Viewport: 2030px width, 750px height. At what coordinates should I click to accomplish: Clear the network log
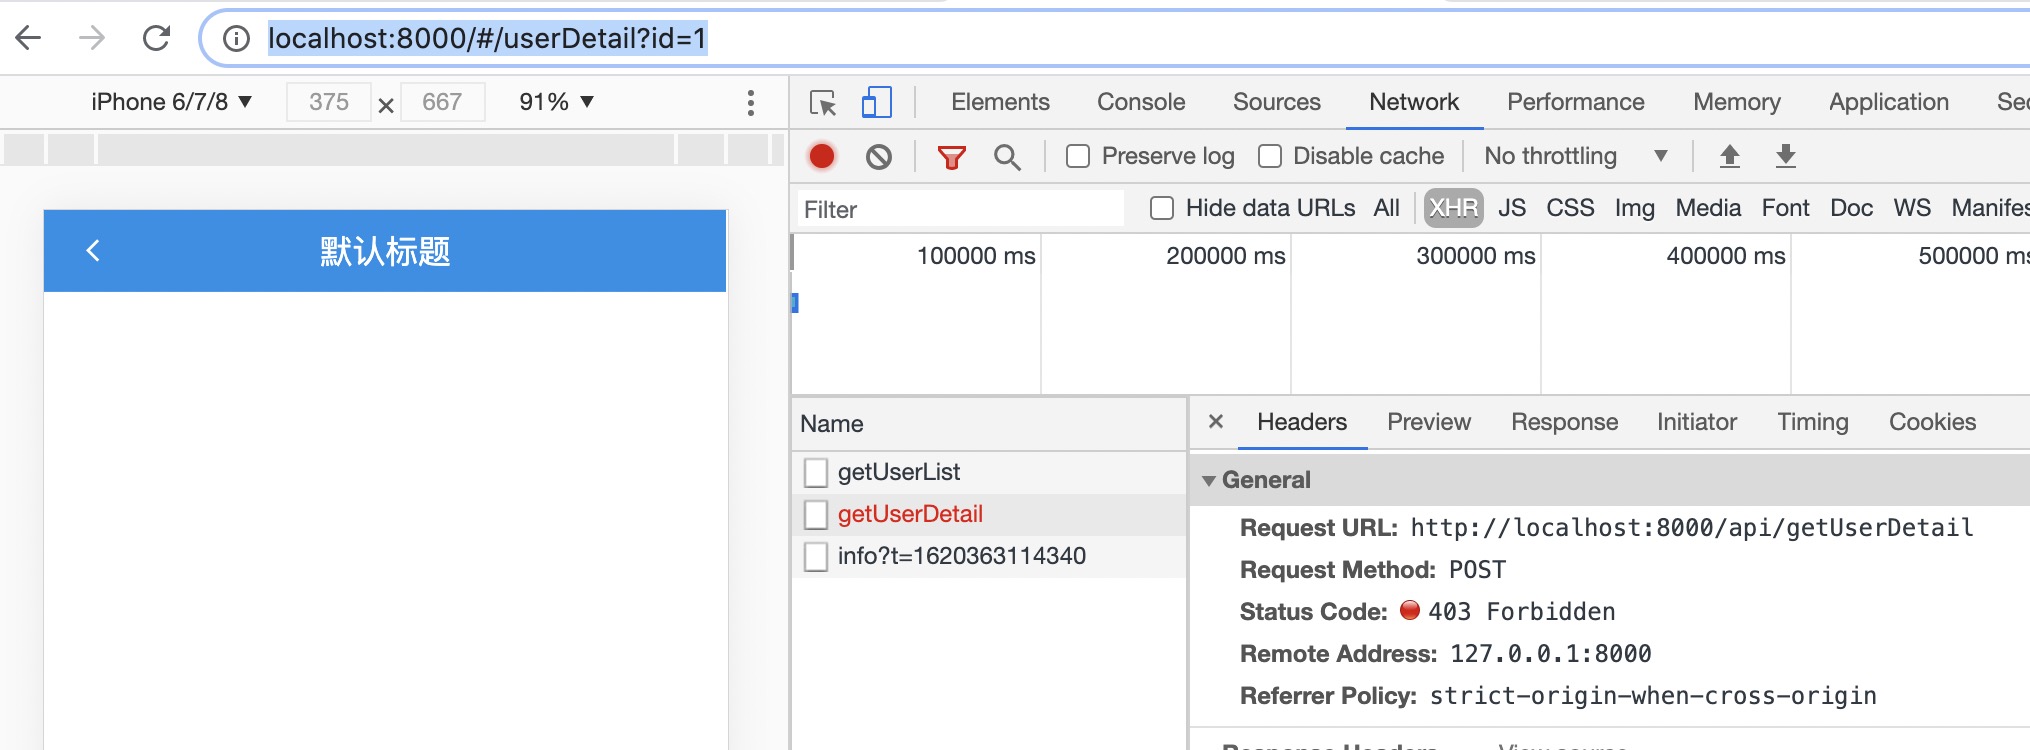click(879, 157)
